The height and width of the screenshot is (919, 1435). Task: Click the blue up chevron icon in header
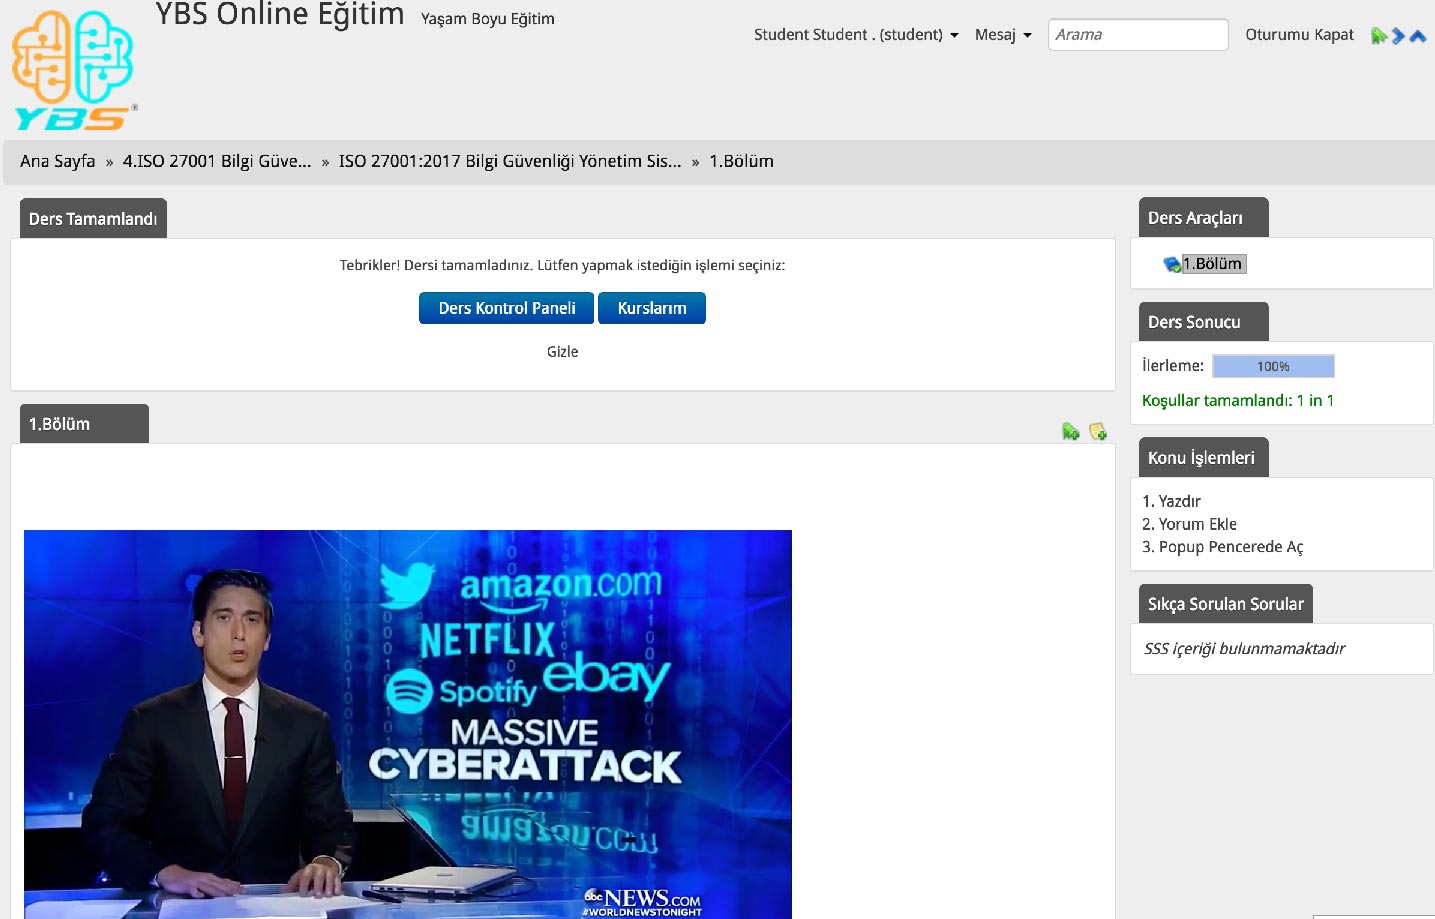tap(1417, 36)
